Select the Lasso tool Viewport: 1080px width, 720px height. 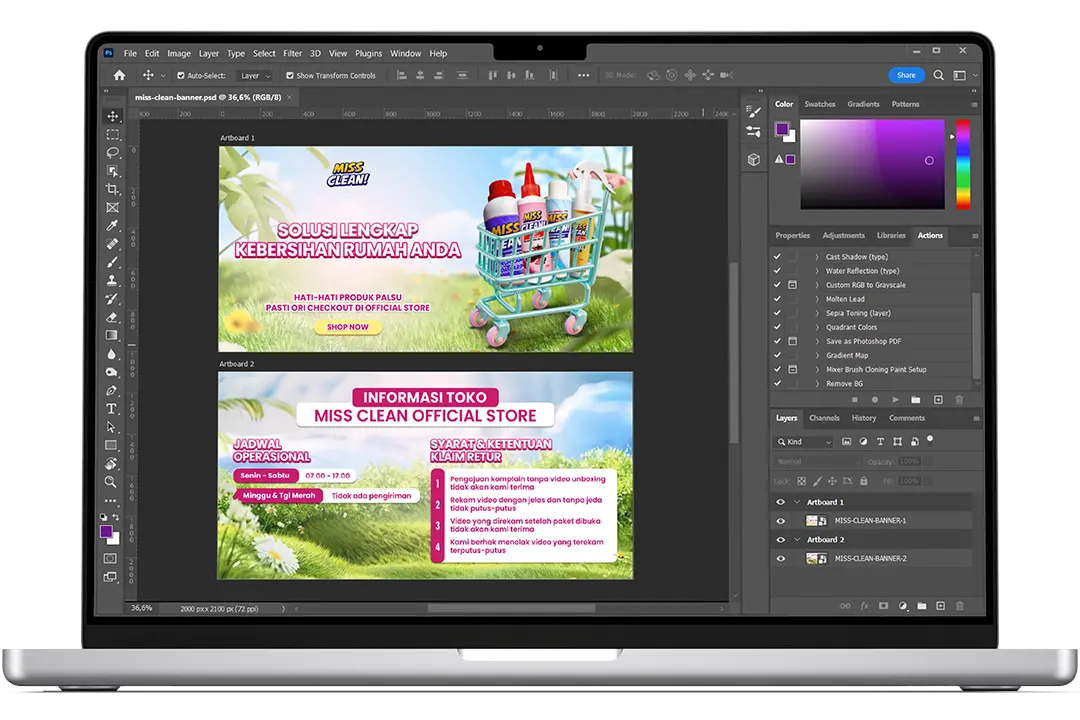(112, 153)
